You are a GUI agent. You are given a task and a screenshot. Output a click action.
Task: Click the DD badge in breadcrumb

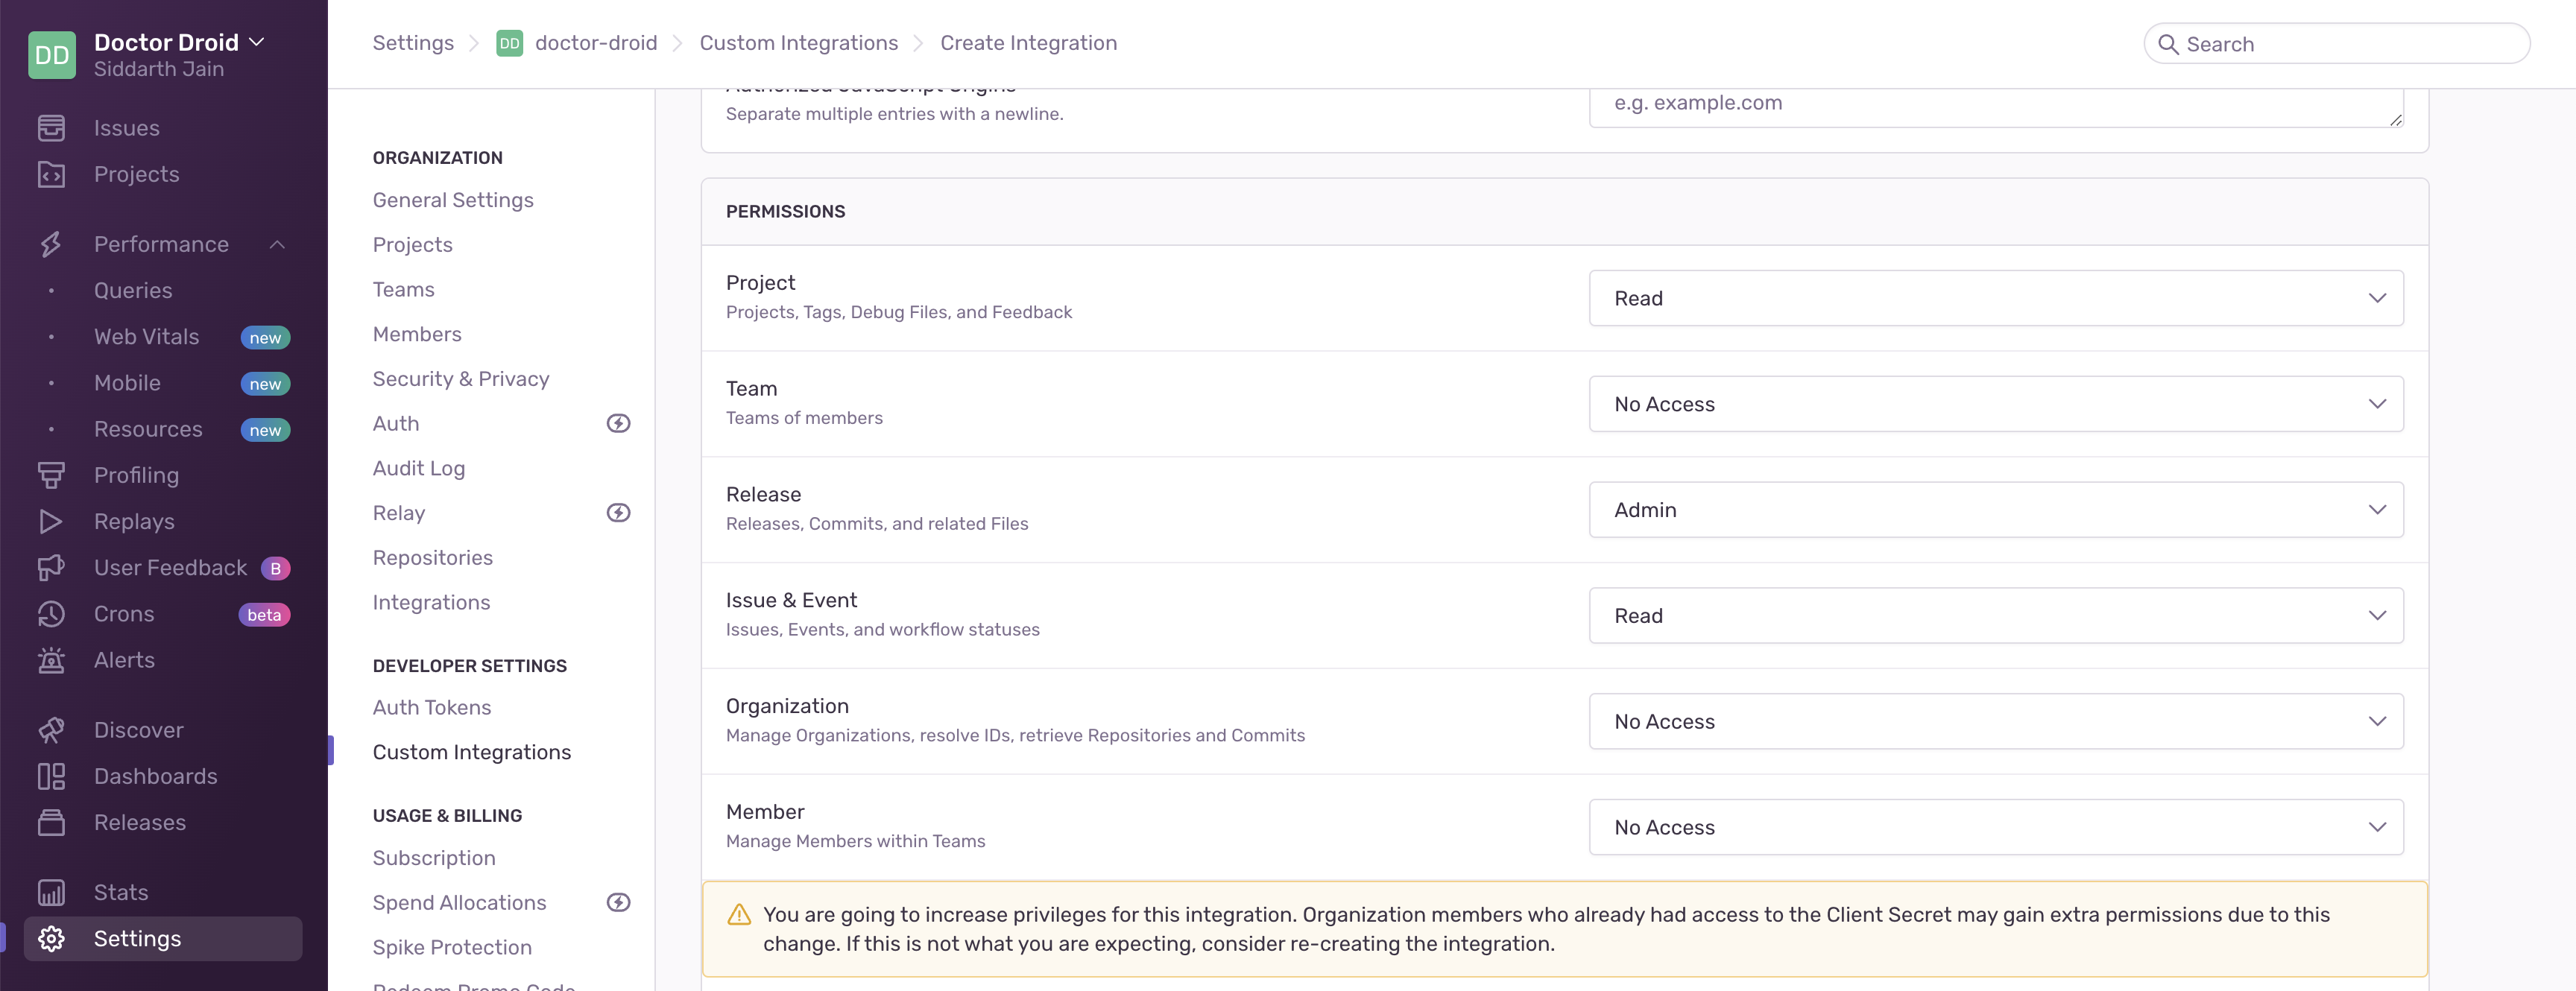click(x=509, y=43)
